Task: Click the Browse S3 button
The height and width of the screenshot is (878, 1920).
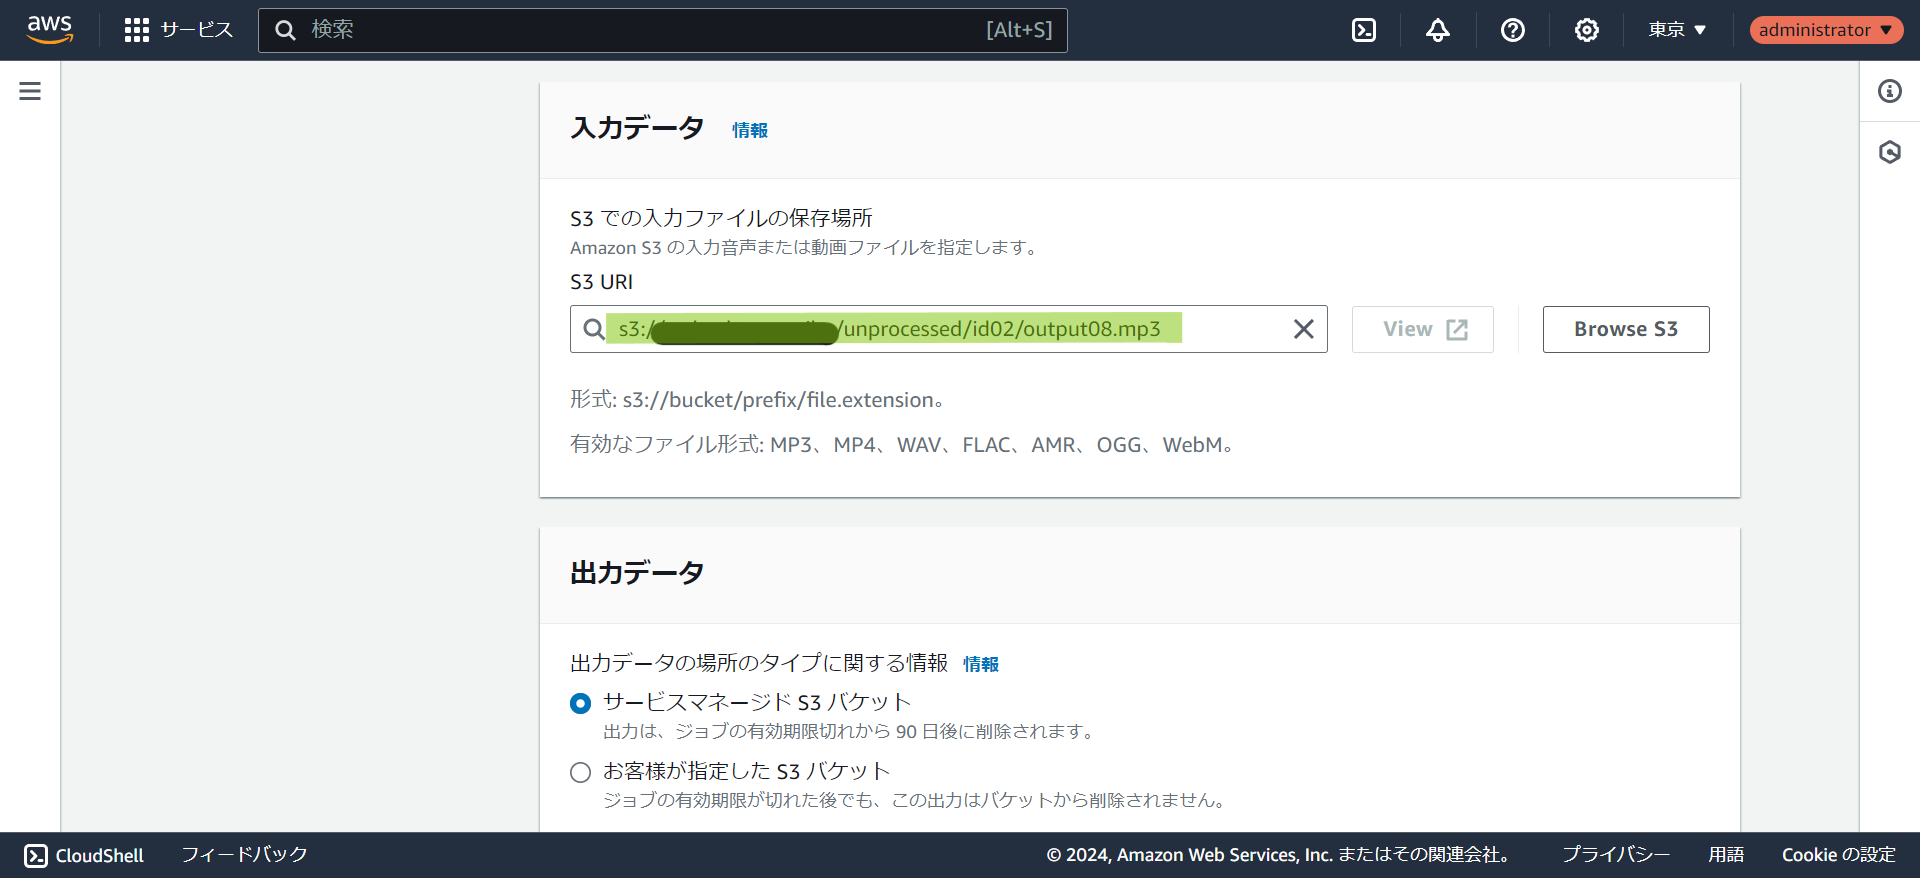Action: point(1625,329)
